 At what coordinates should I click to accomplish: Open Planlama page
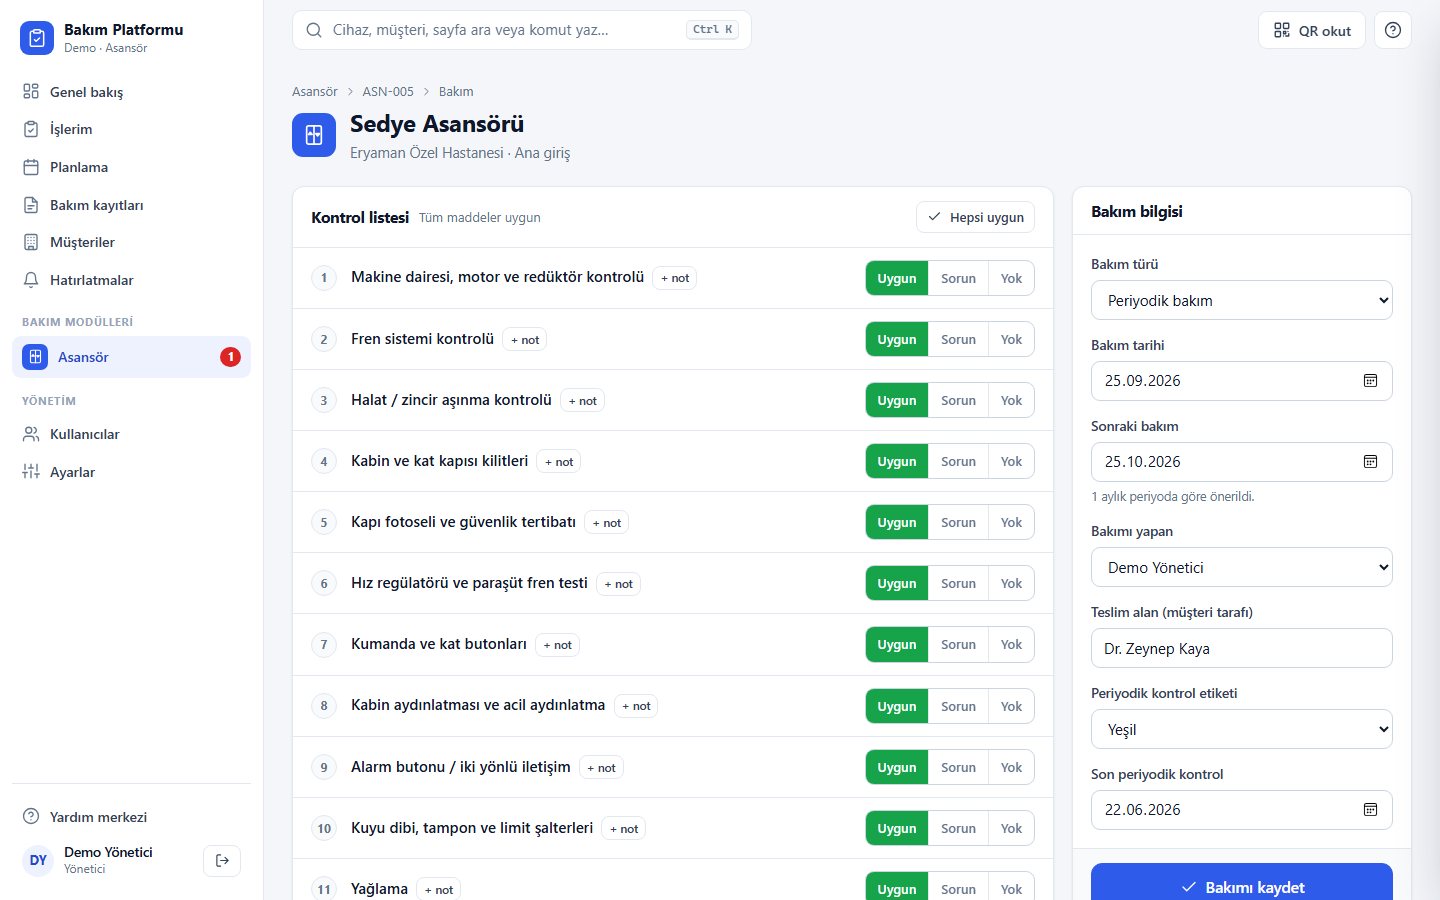[x=131, y=167]
